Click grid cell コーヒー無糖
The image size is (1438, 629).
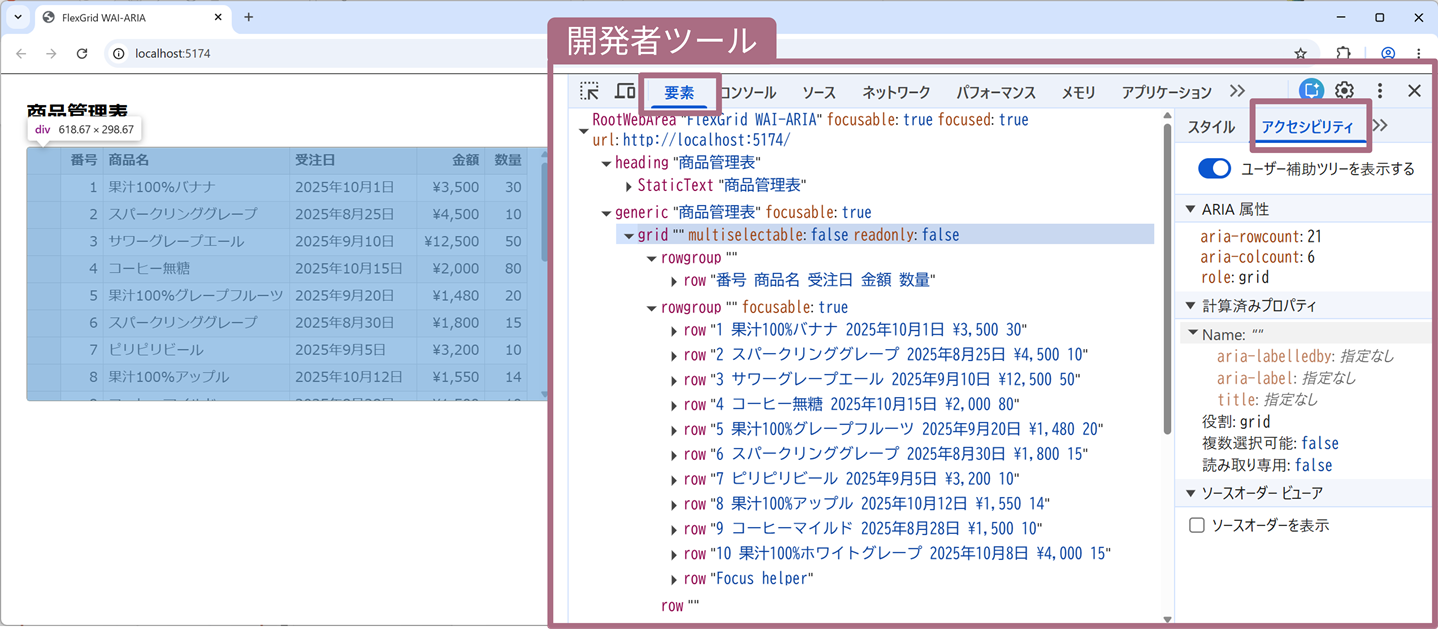[x=197, y=268]
